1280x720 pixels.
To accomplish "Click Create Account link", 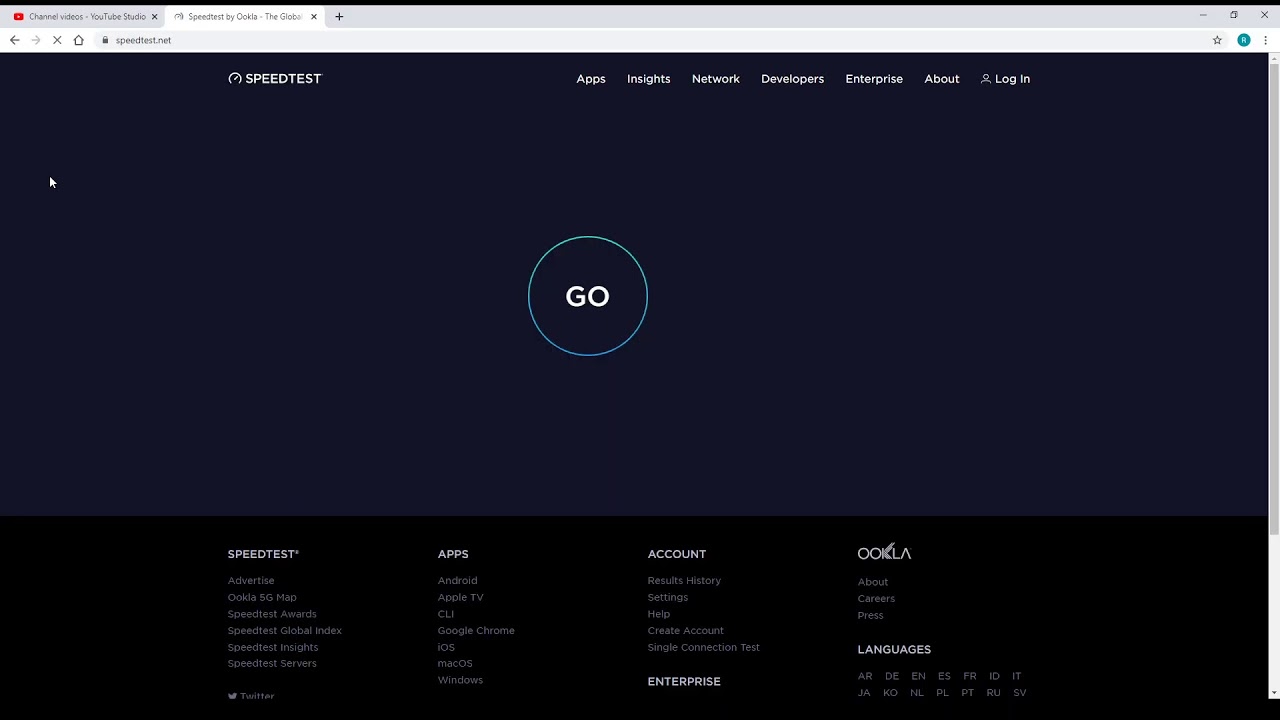I will pos(686,630).
